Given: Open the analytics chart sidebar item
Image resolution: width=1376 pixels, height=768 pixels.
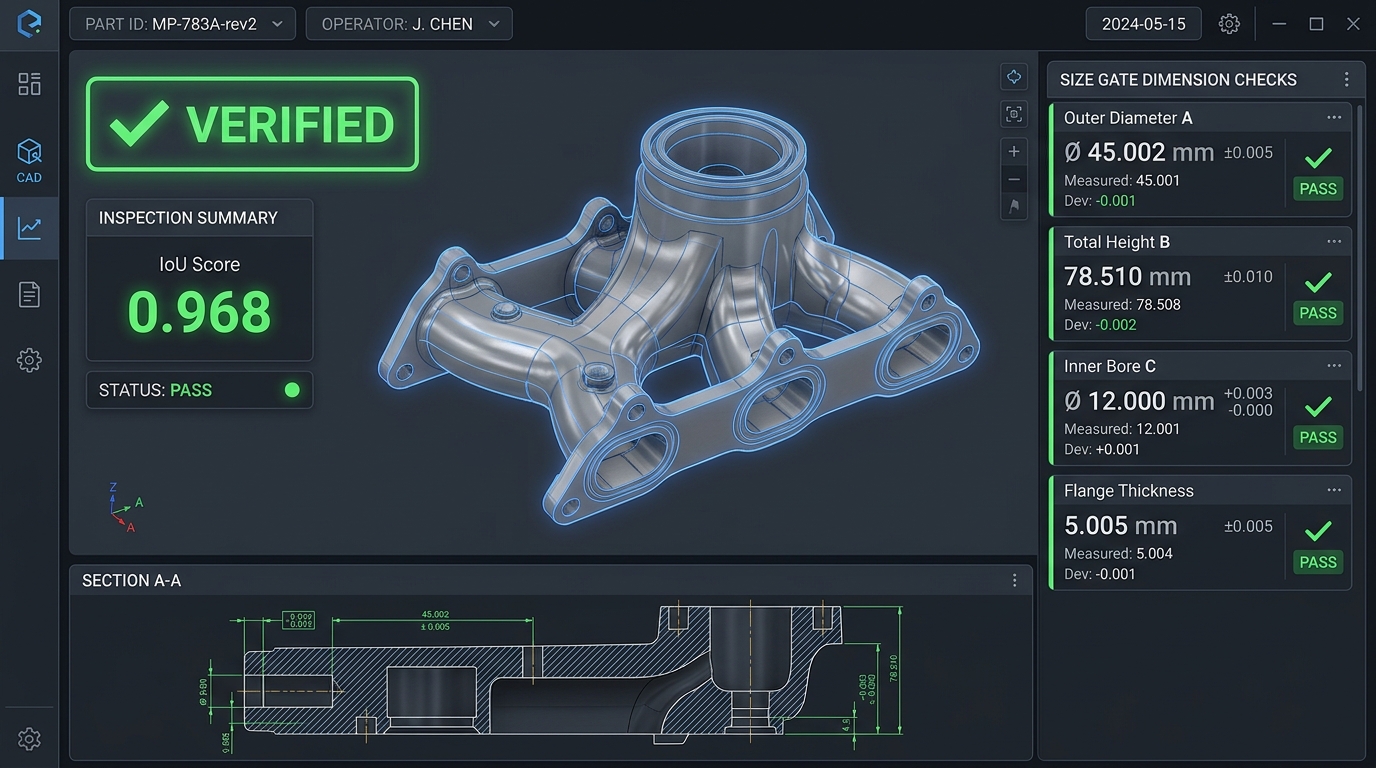Looking at the screenshot, I should (x=29, y=228).
